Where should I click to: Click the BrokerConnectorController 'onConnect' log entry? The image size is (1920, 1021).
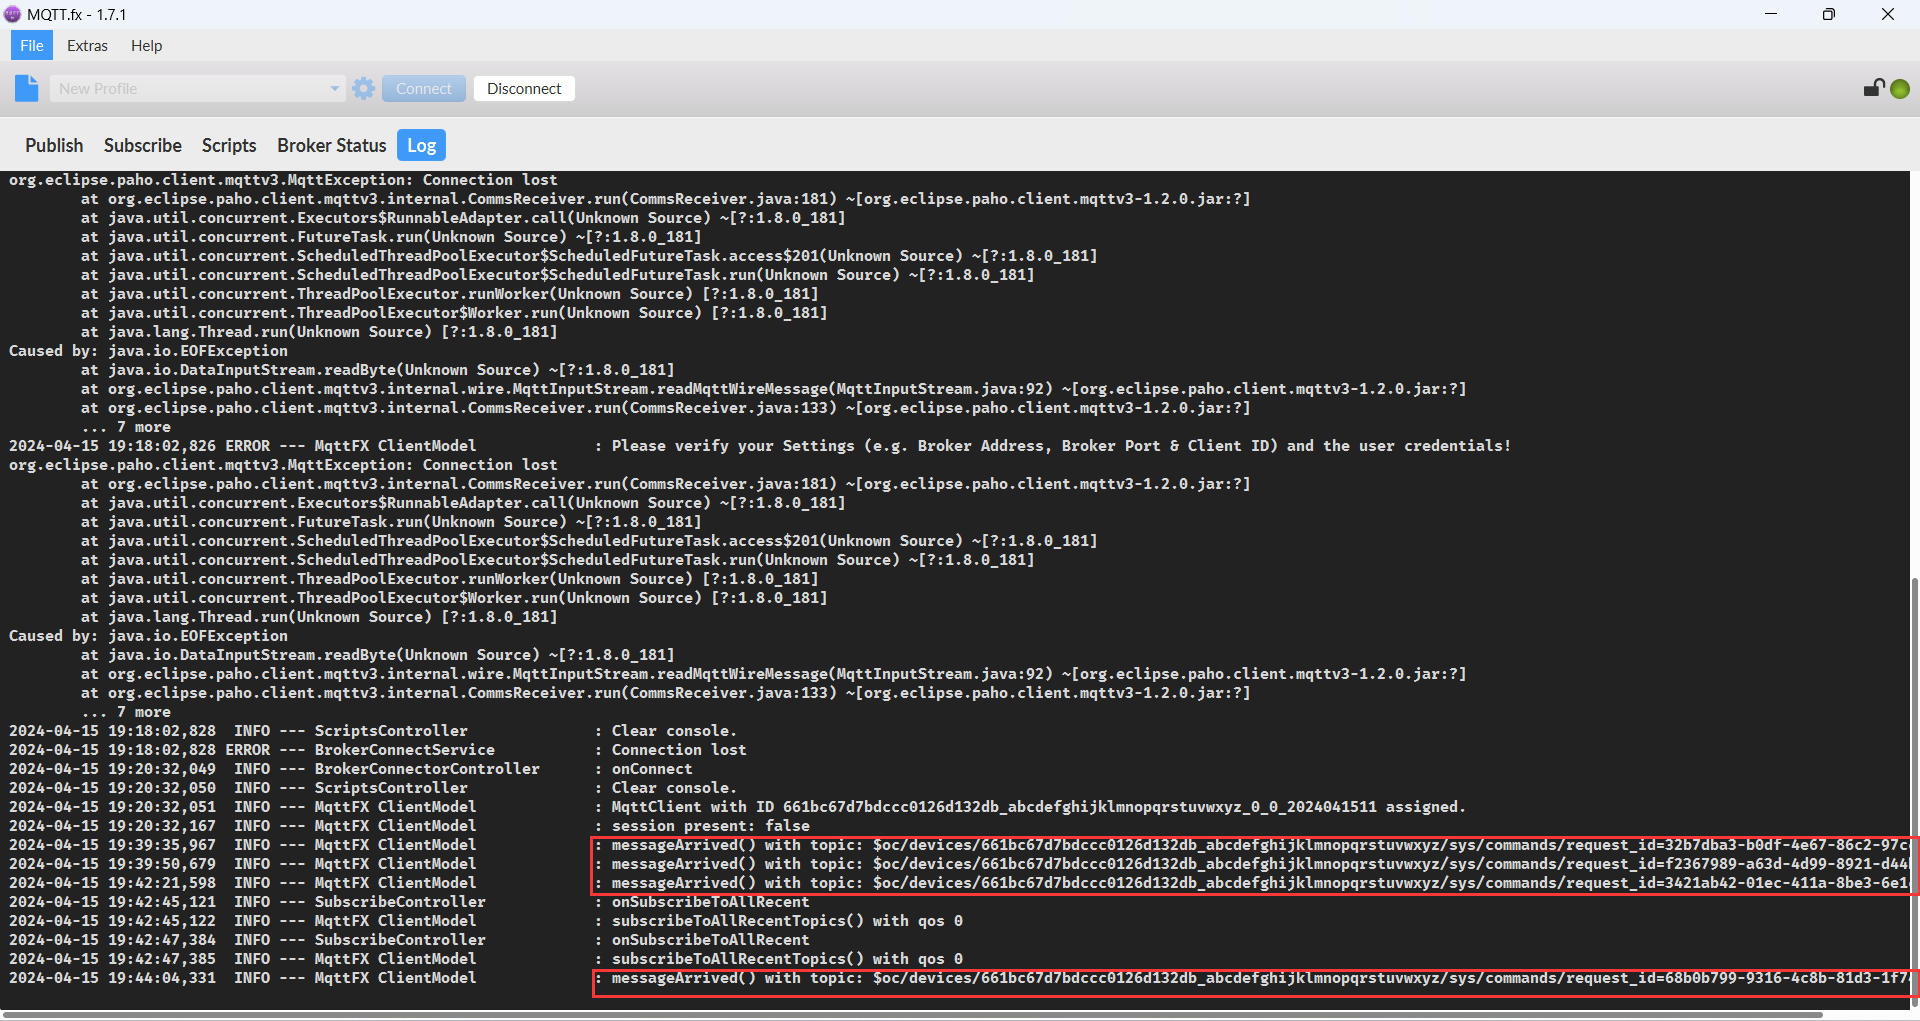(351, 769)
